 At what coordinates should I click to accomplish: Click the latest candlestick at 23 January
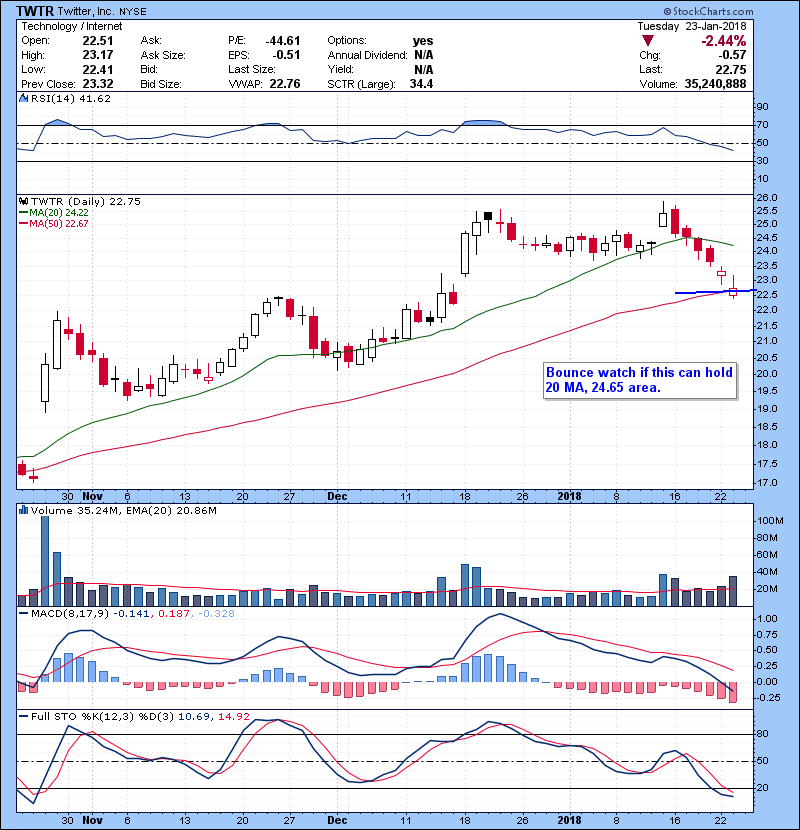(x=733, y=289)
